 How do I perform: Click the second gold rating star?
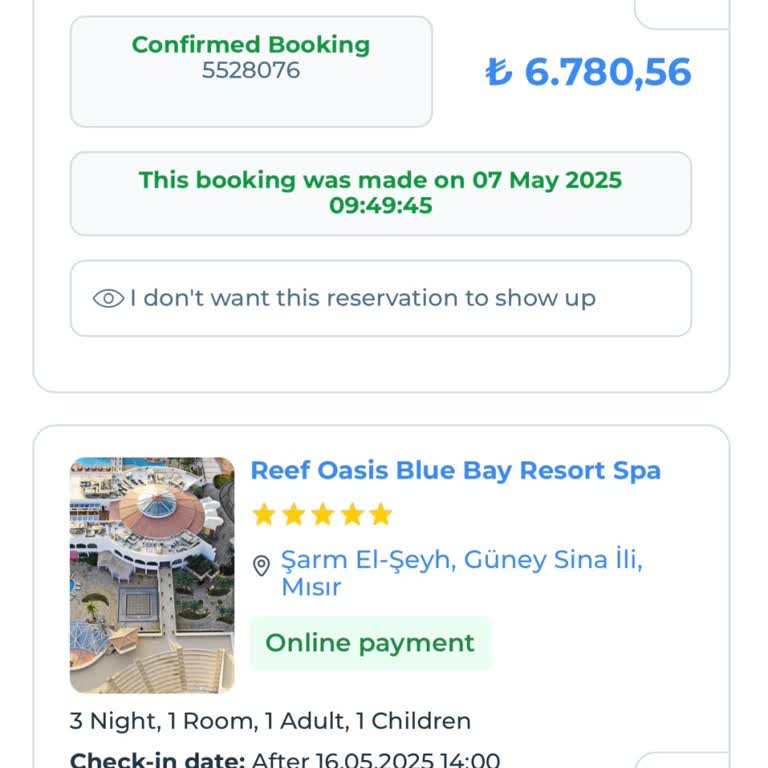[293, 515]
